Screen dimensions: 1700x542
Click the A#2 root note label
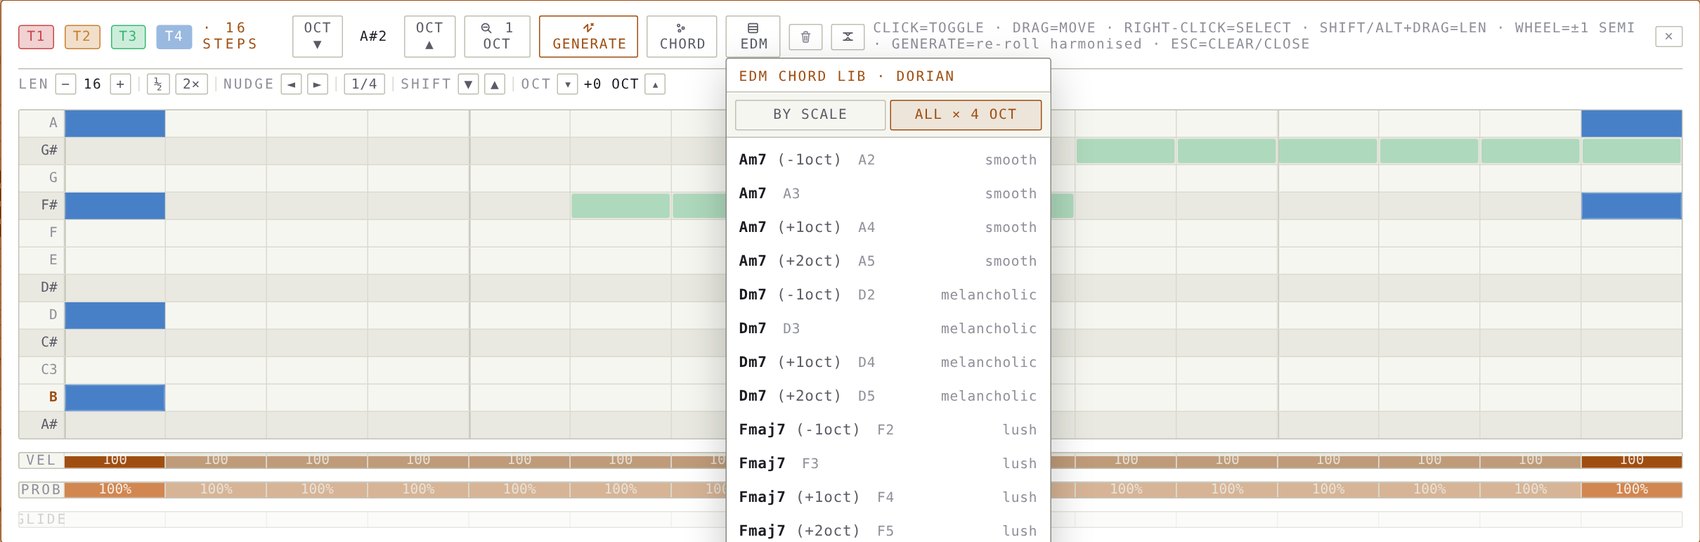pos(373,36)
